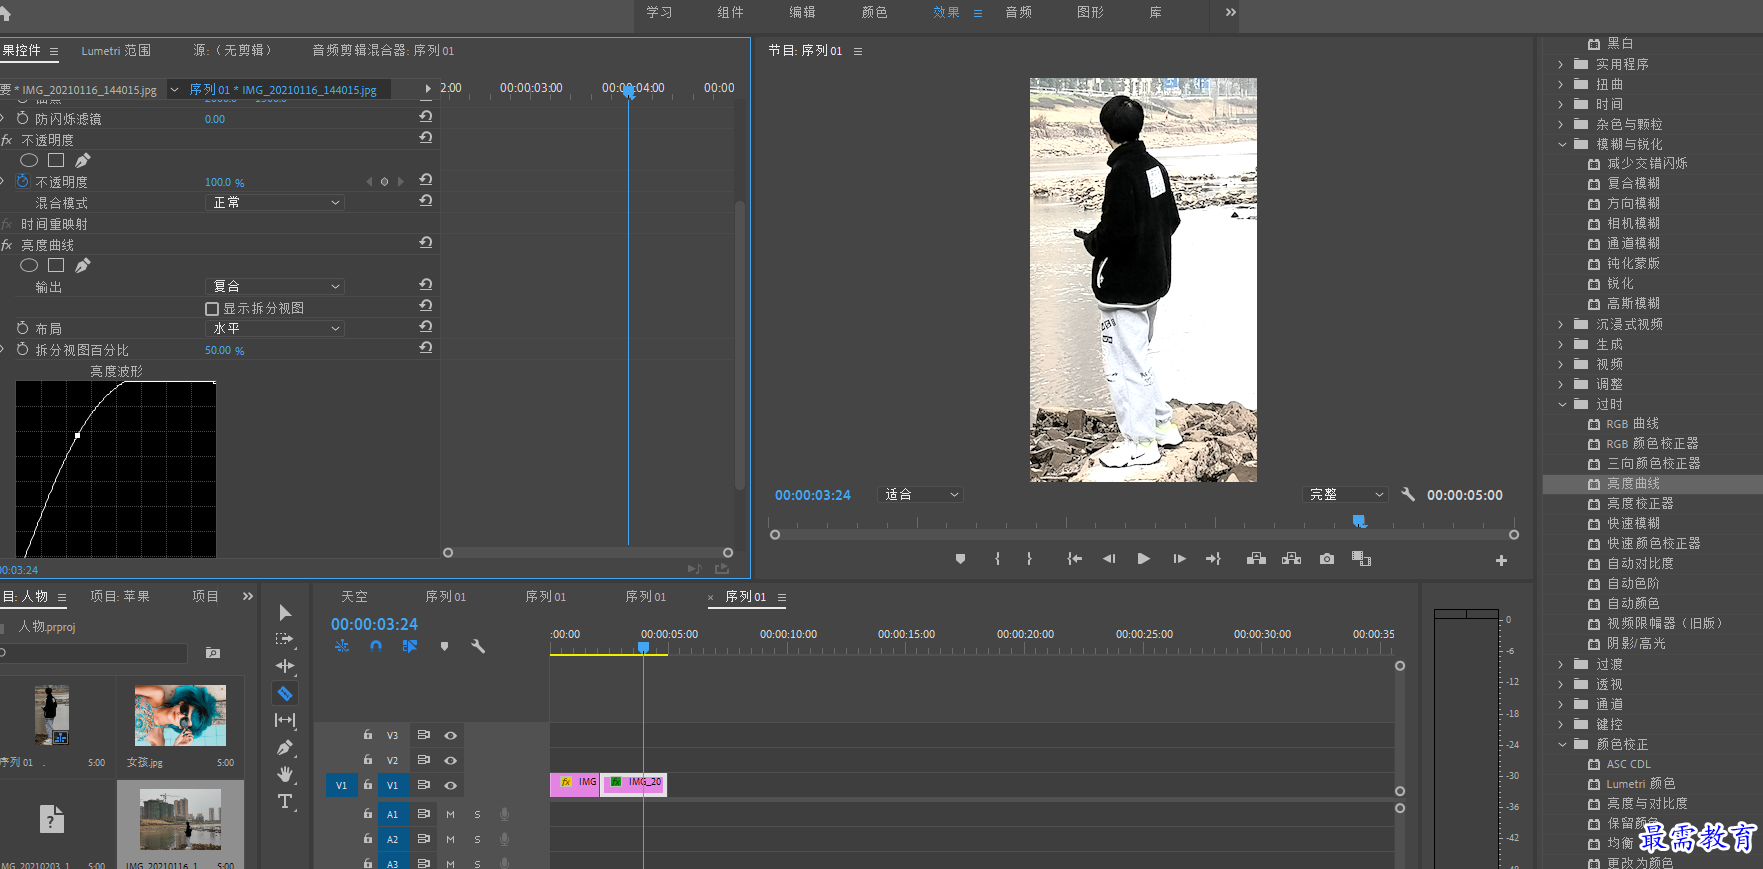Toggle V3 track output eye
Viewport: 1763px width, 869px height.
click(450, 735)
